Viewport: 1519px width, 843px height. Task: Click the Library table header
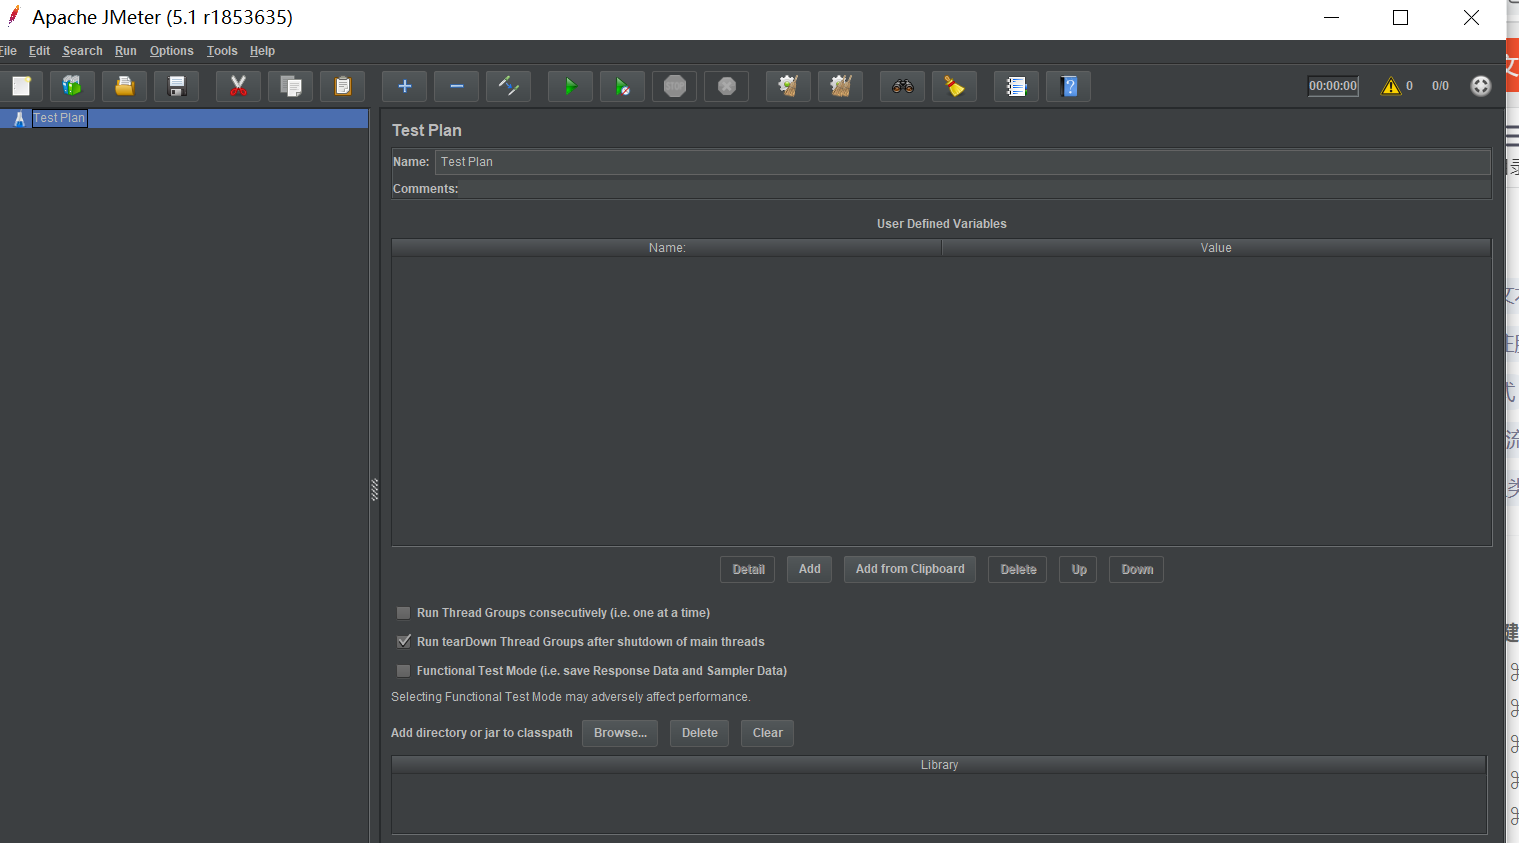[x=939, y=765]
